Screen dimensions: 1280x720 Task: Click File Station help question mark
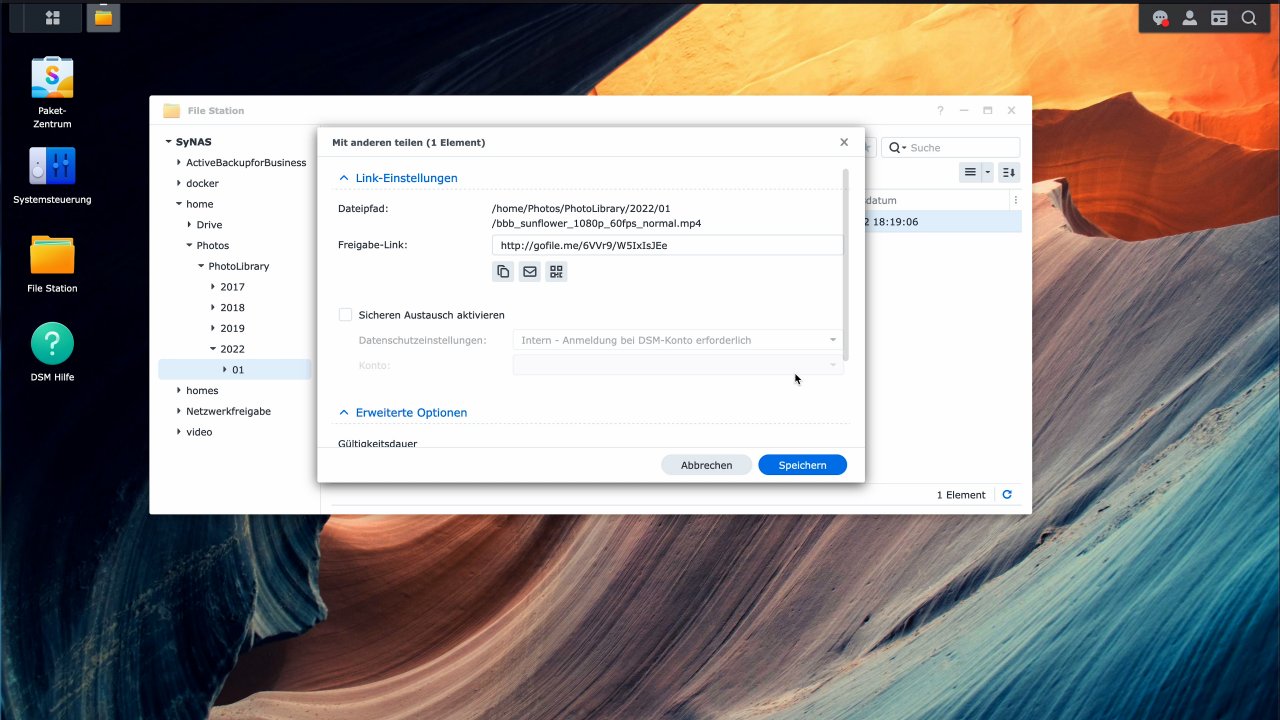tap(940, 110)
